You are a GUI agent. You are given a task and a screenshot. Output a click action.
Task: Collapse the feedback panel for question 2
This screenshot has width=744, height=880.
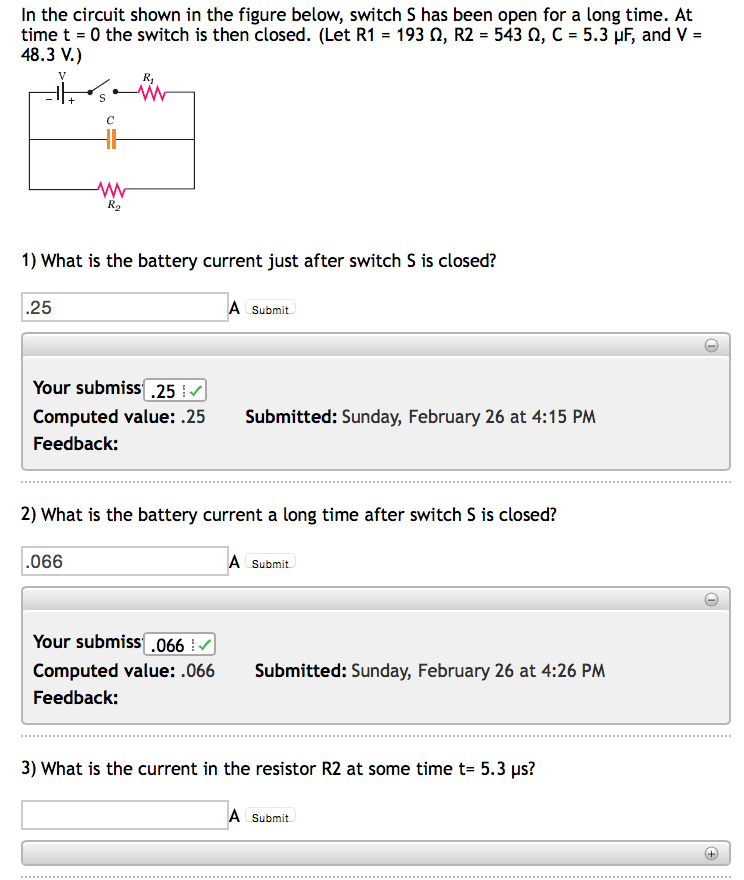point(711,598)
